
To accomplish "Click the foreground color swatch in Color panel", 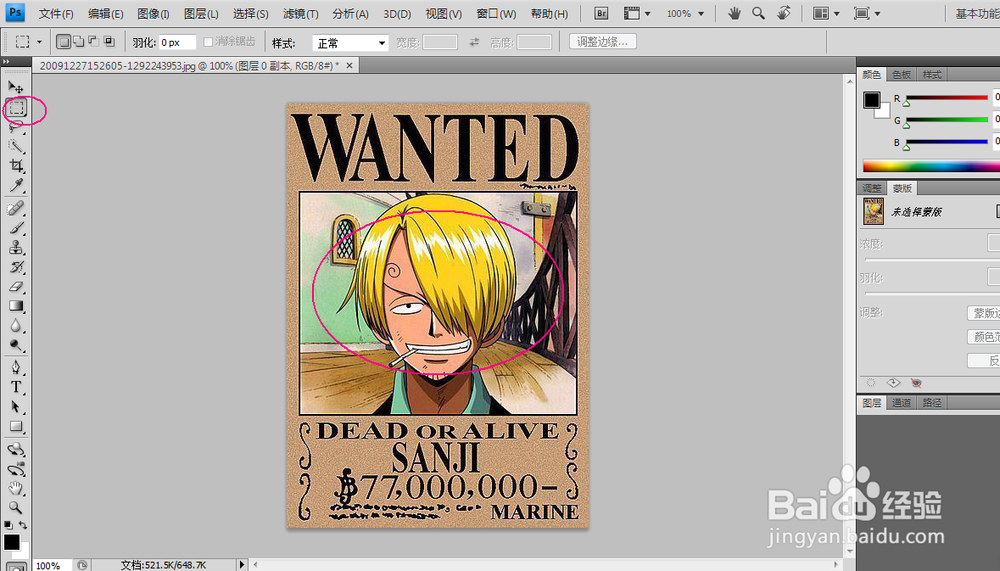I will tap(872, 100).
